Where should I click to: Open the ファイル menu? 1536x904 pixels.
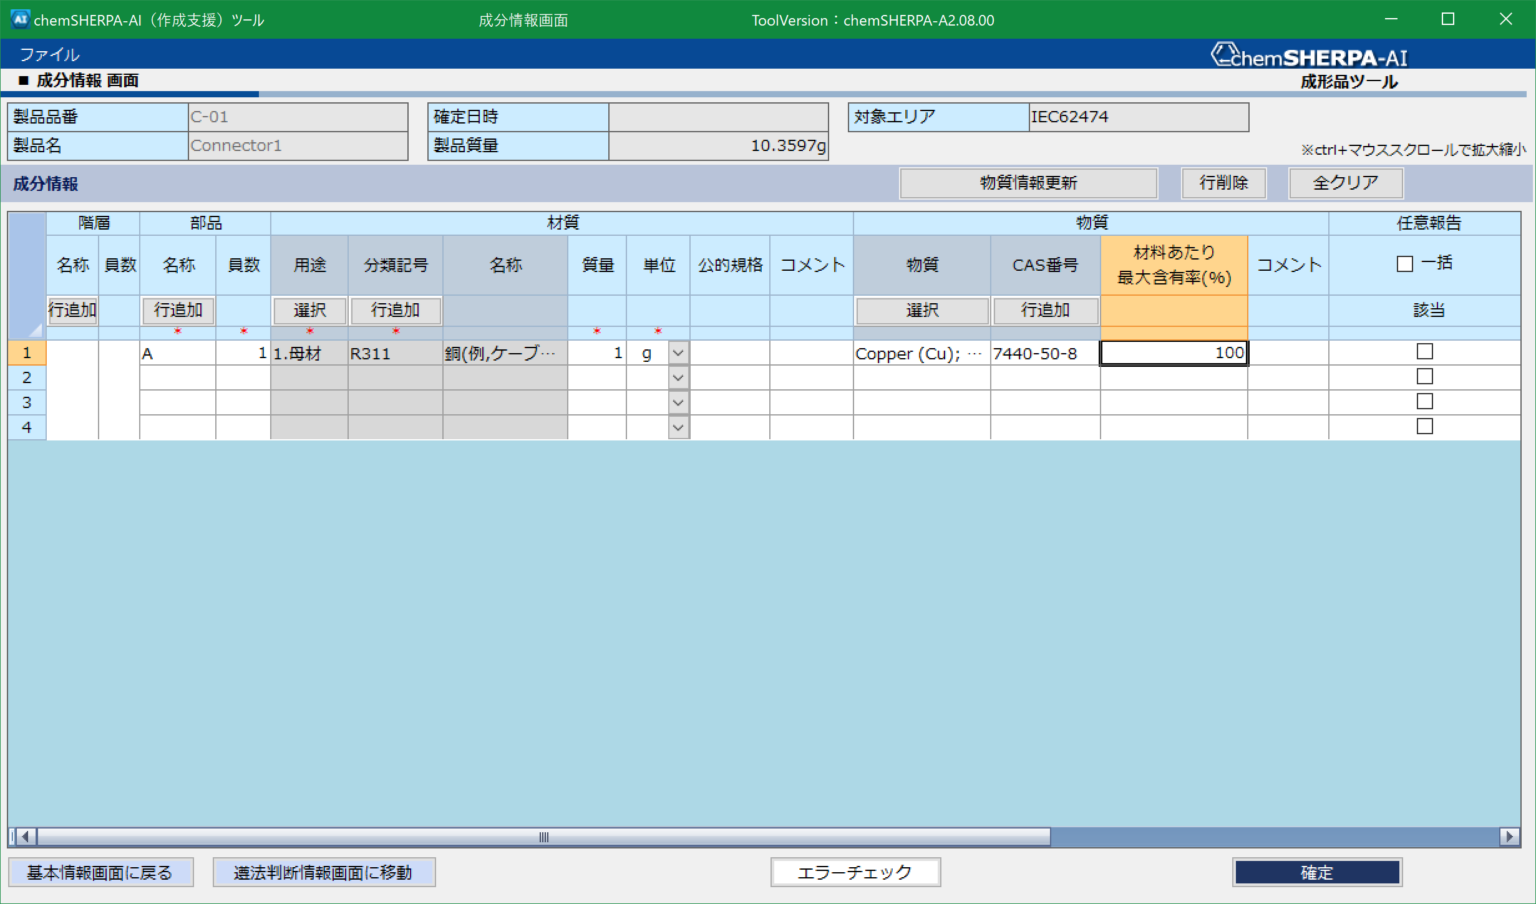tap(49, 54)
